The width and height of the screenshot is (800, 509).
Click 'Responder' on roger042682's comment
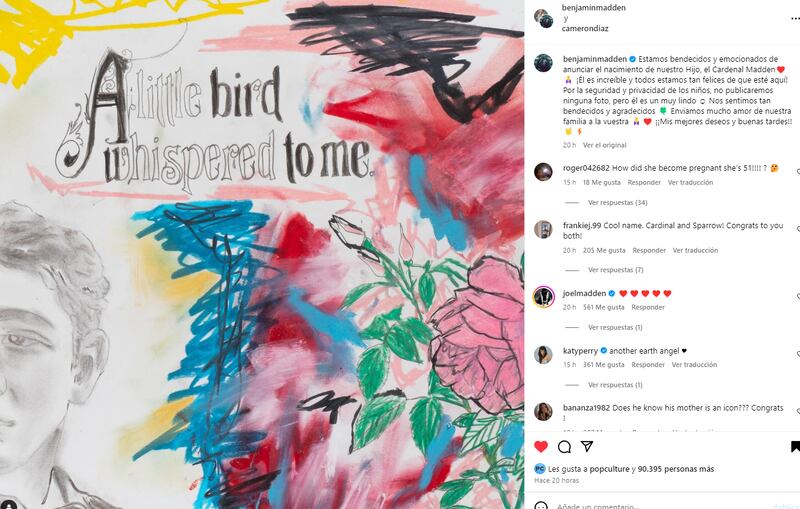(644, 182)
